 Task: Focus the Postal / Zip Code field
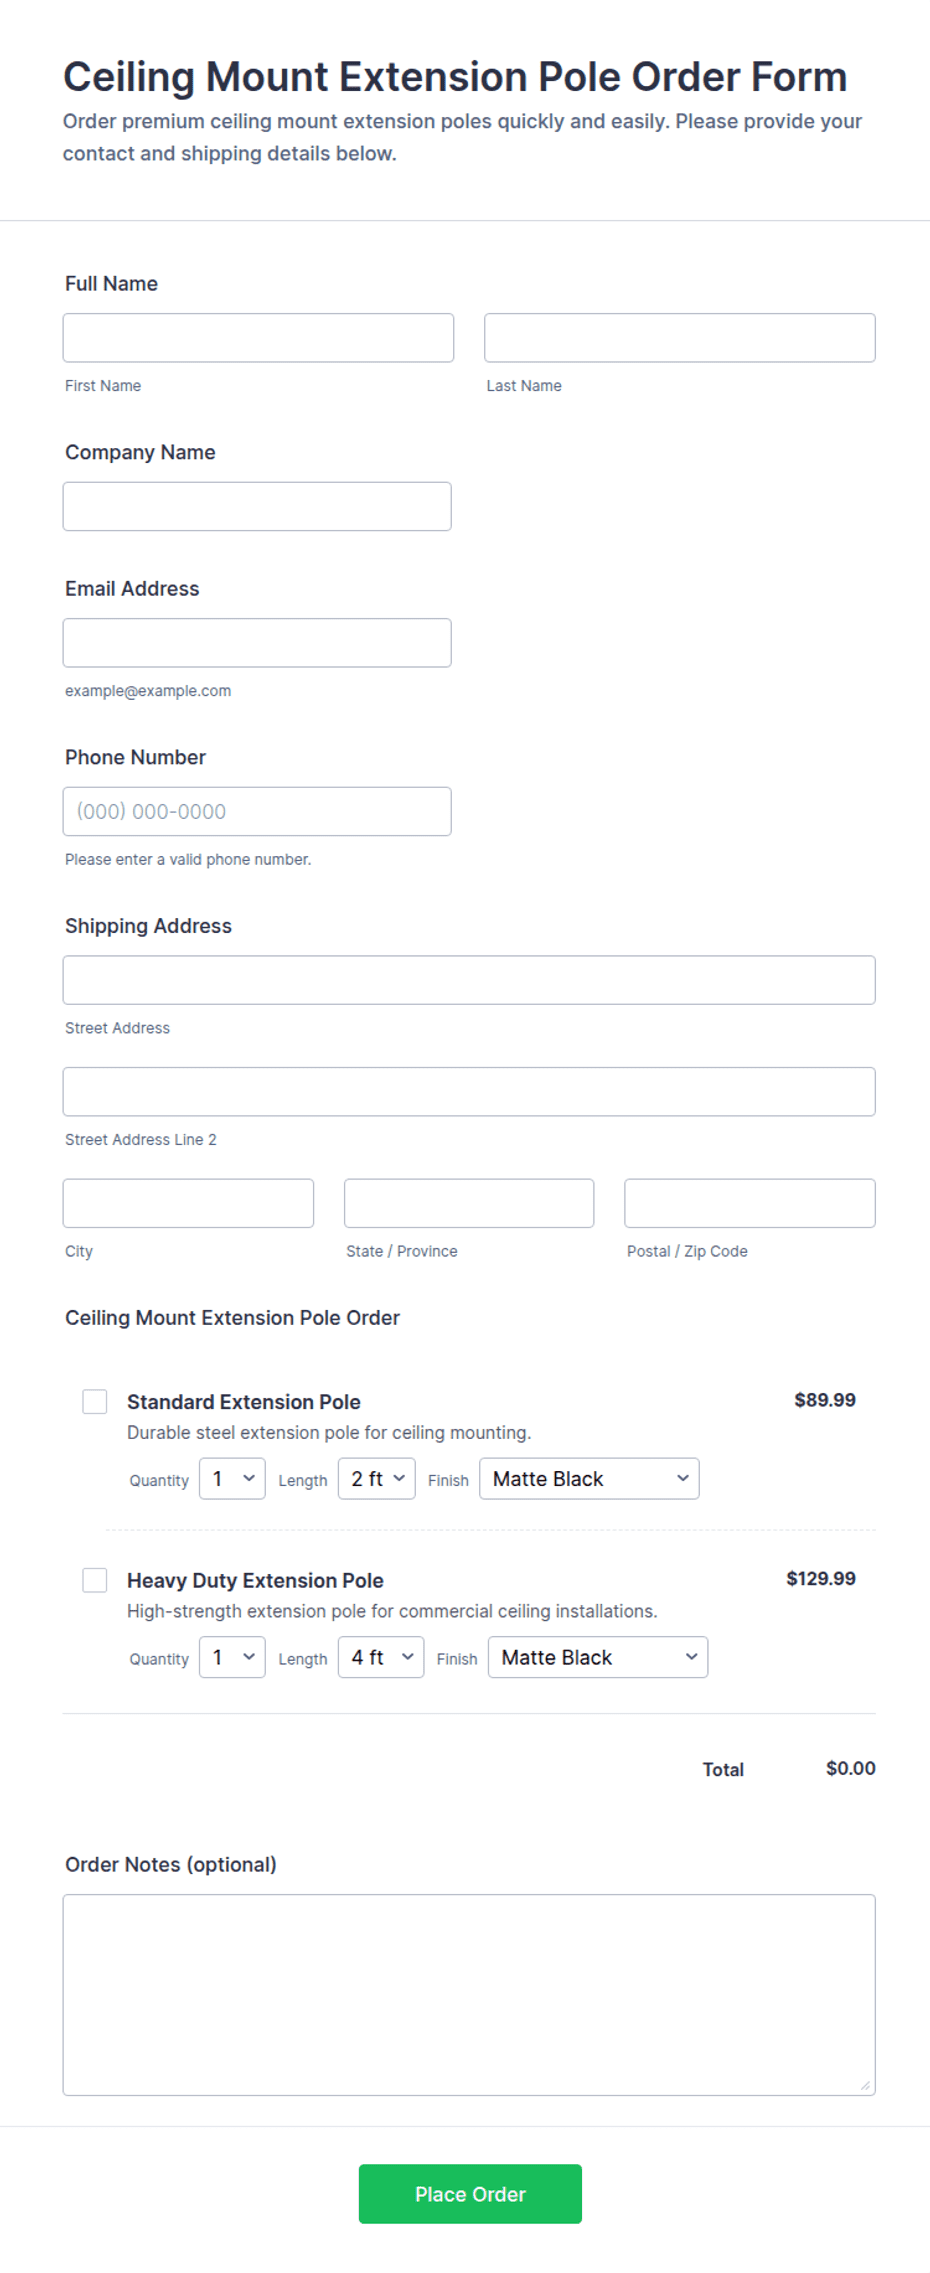pos(750,1203)
